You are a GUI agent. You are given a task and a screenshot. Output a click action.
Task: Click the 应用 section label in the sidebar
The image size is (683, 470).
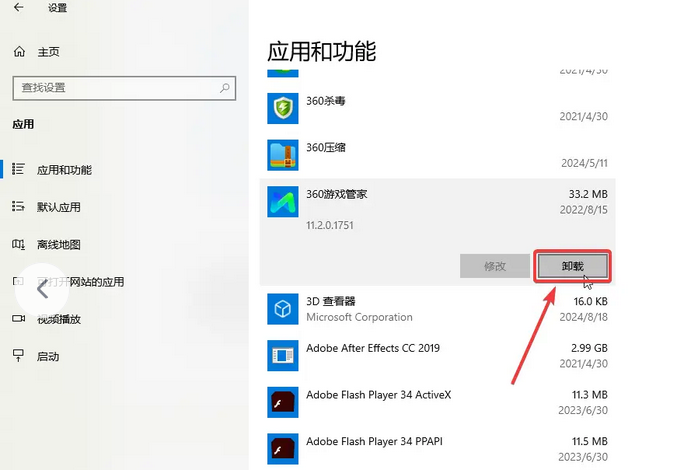point(23,125)
